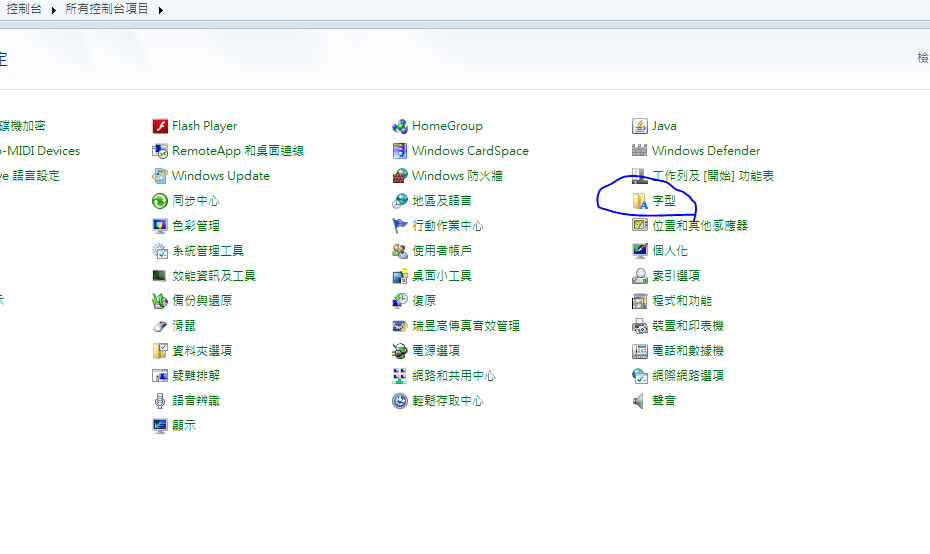Open the 輕鬆存取中心 icon

click(x=400, y=401)
